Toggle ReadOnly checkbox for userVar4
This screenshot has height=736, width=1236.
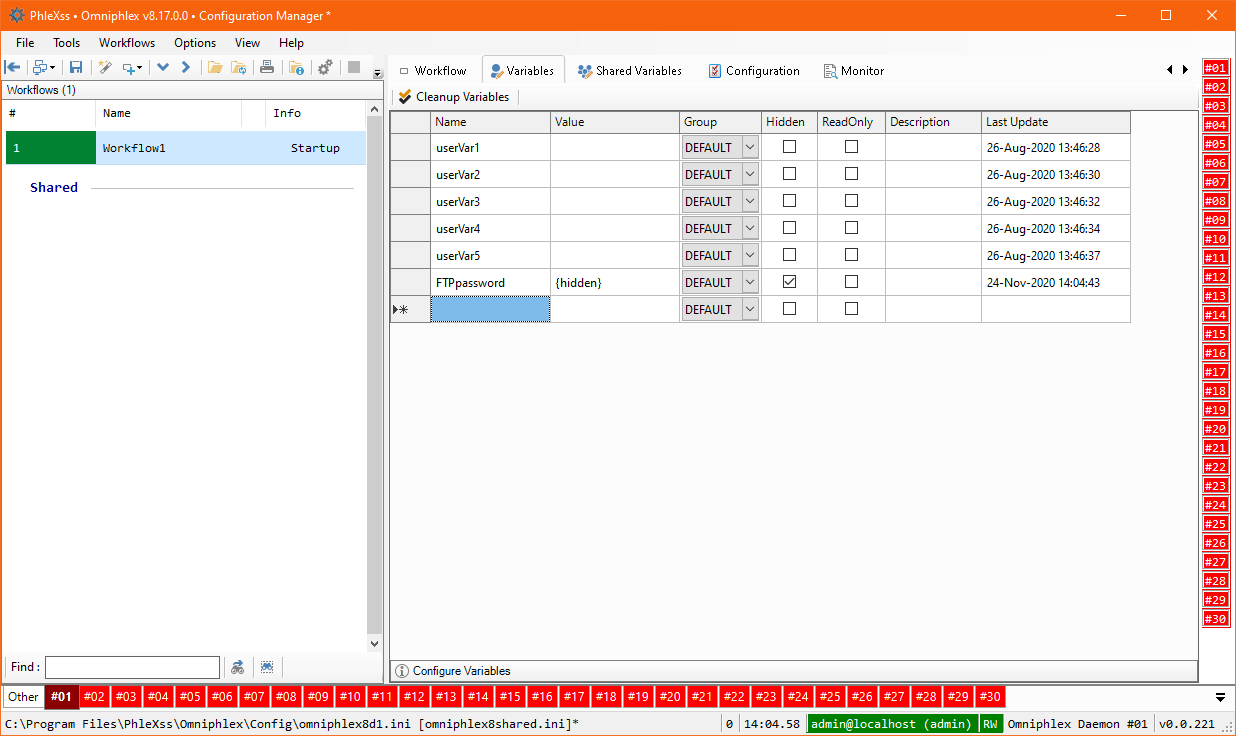(851, 228)
